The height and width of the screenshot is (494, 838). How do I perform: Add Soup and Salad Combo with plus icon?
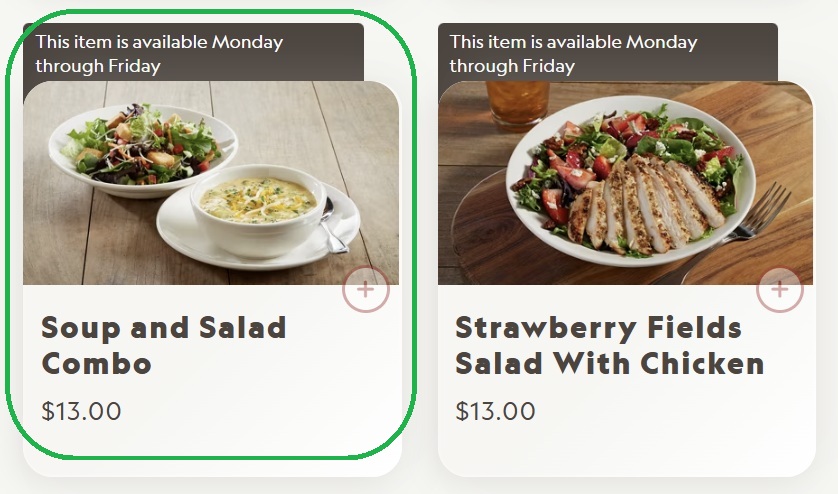(x=365, y=290)
